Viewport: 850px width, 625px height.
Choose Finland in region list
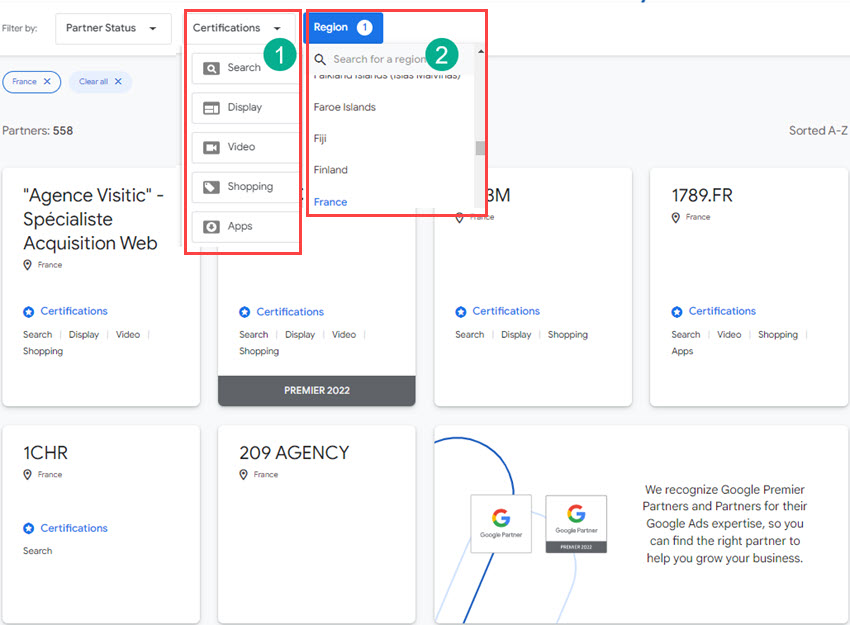pos(331,170)
